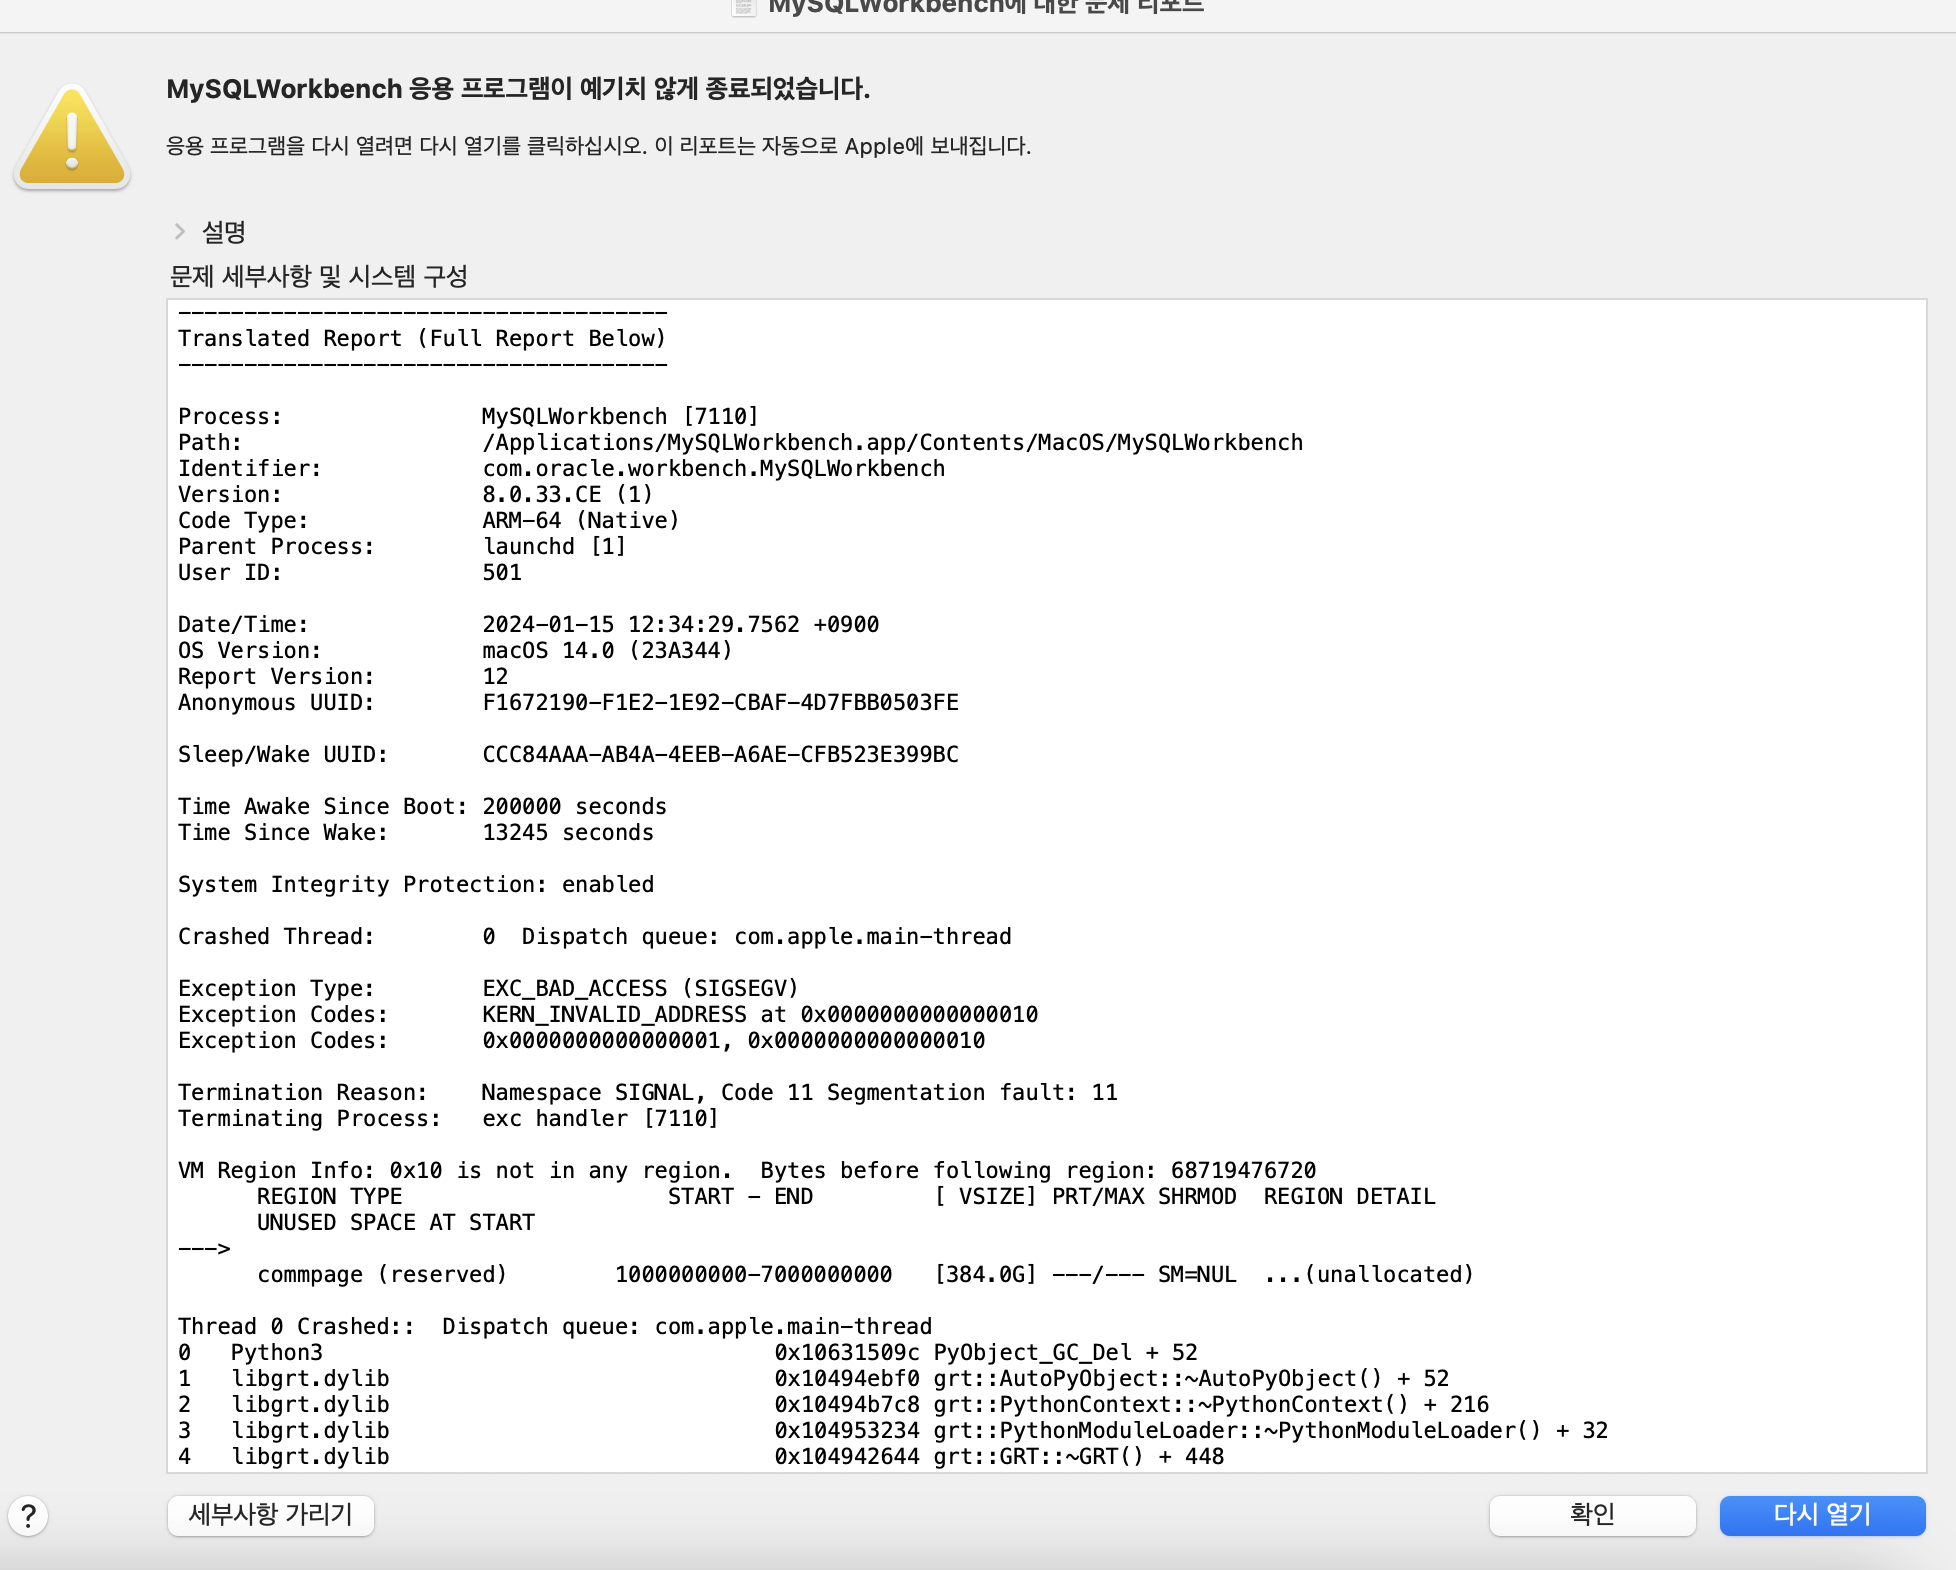1956x1570 pixels.
Task: Click stack frame 2 grt::PythonContext::~PythonContext()
Action: tap(834, 1405)
